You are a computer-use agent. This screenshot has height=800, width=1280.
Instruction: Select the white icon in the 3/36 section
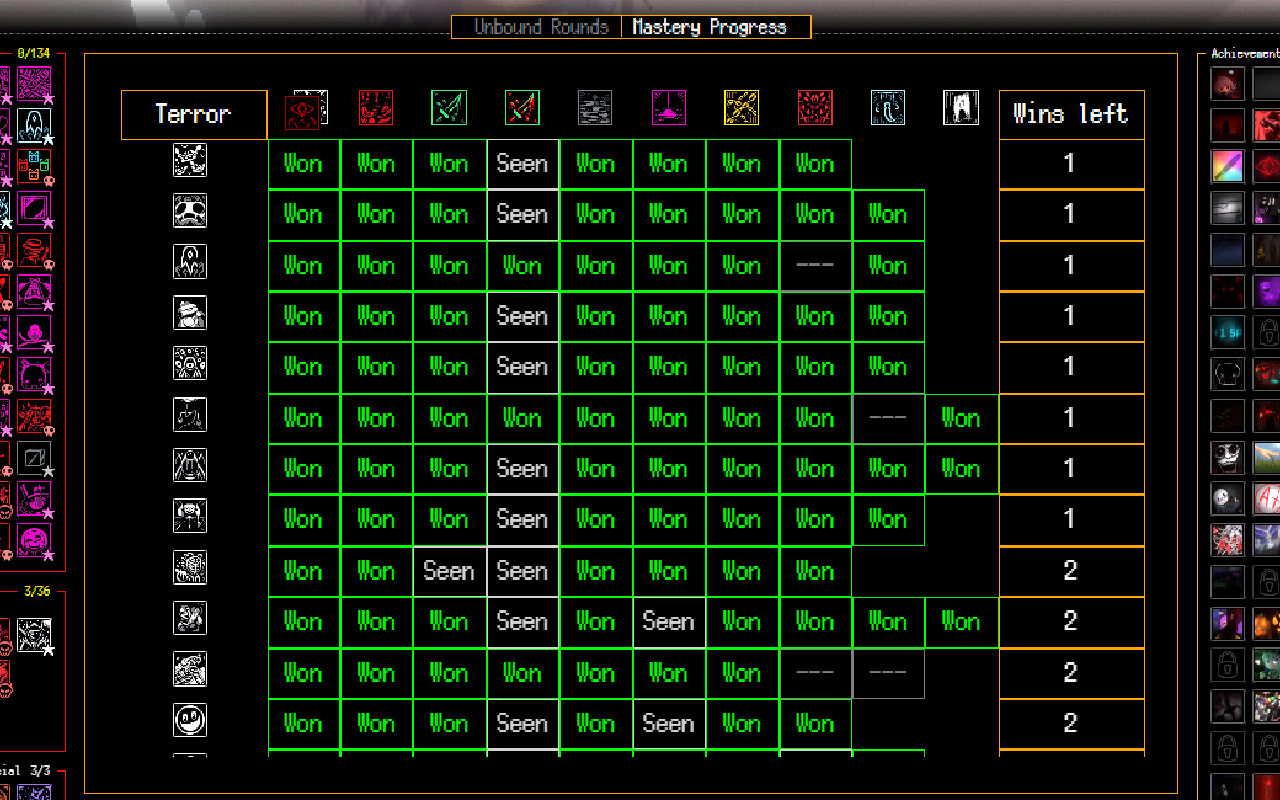[x=34, y=635]
